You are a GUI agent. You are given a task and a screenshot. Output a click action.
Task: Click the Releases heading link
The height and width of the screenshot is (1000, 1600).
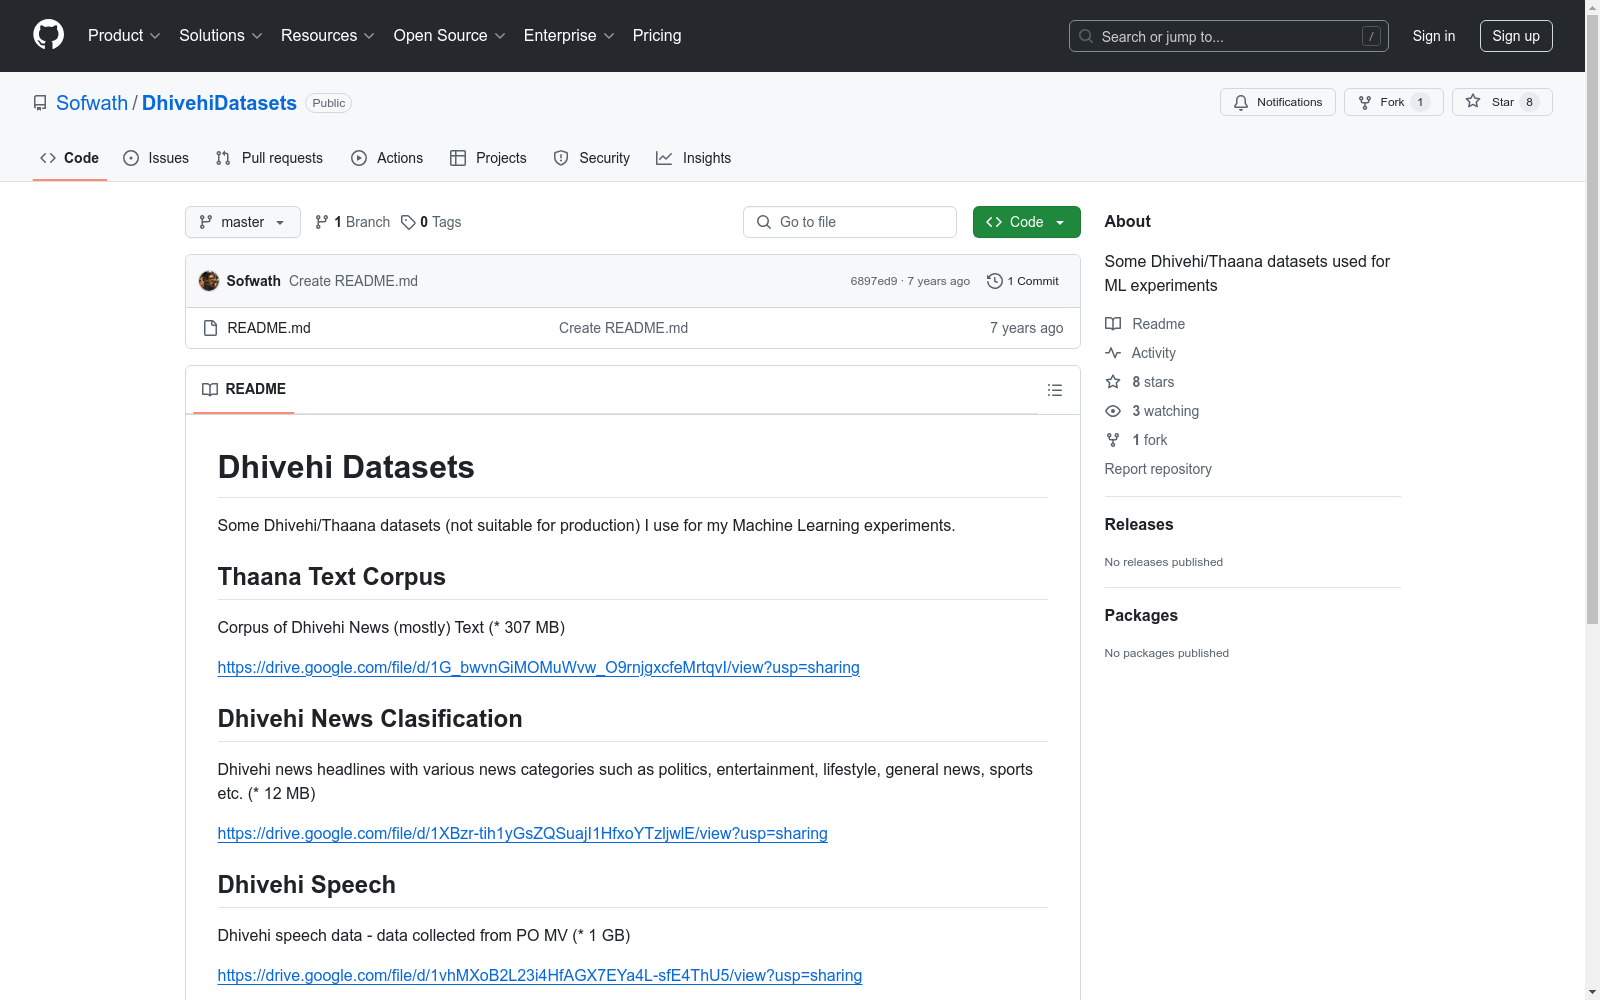coord(1139,524)
